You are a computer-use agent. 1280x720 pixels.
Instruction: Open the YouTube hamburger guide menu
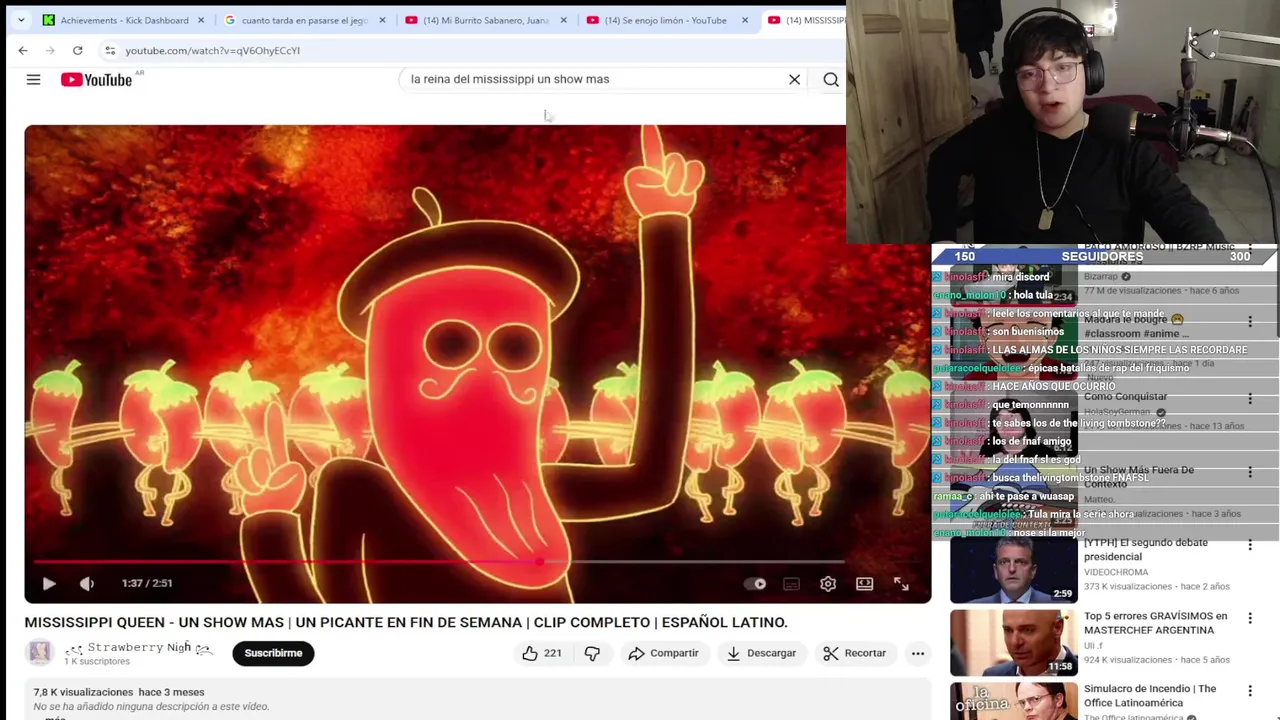coord(33,79)
